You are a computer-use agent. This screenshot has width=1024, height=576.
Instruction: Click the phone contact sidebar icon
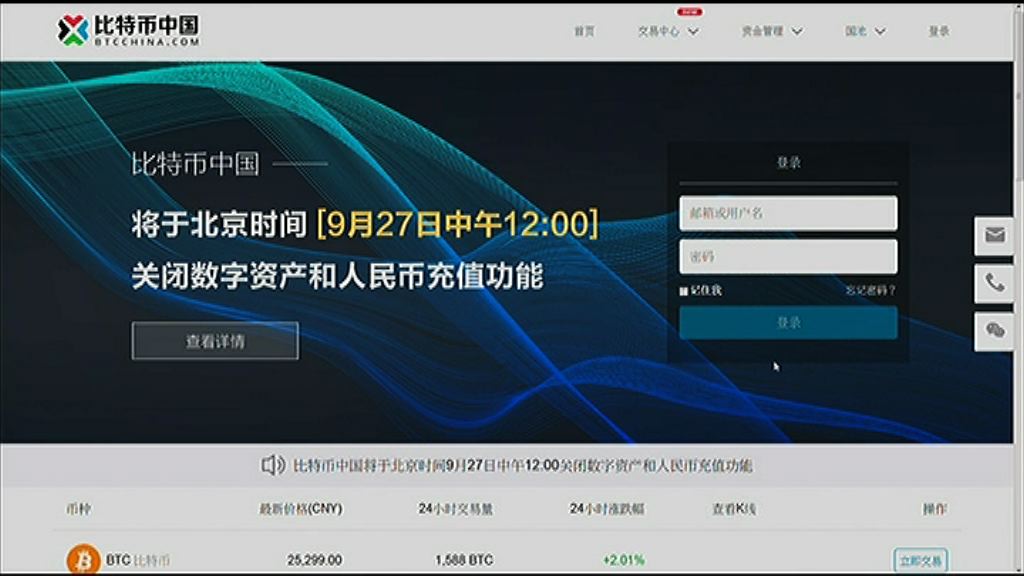[993, 283]
